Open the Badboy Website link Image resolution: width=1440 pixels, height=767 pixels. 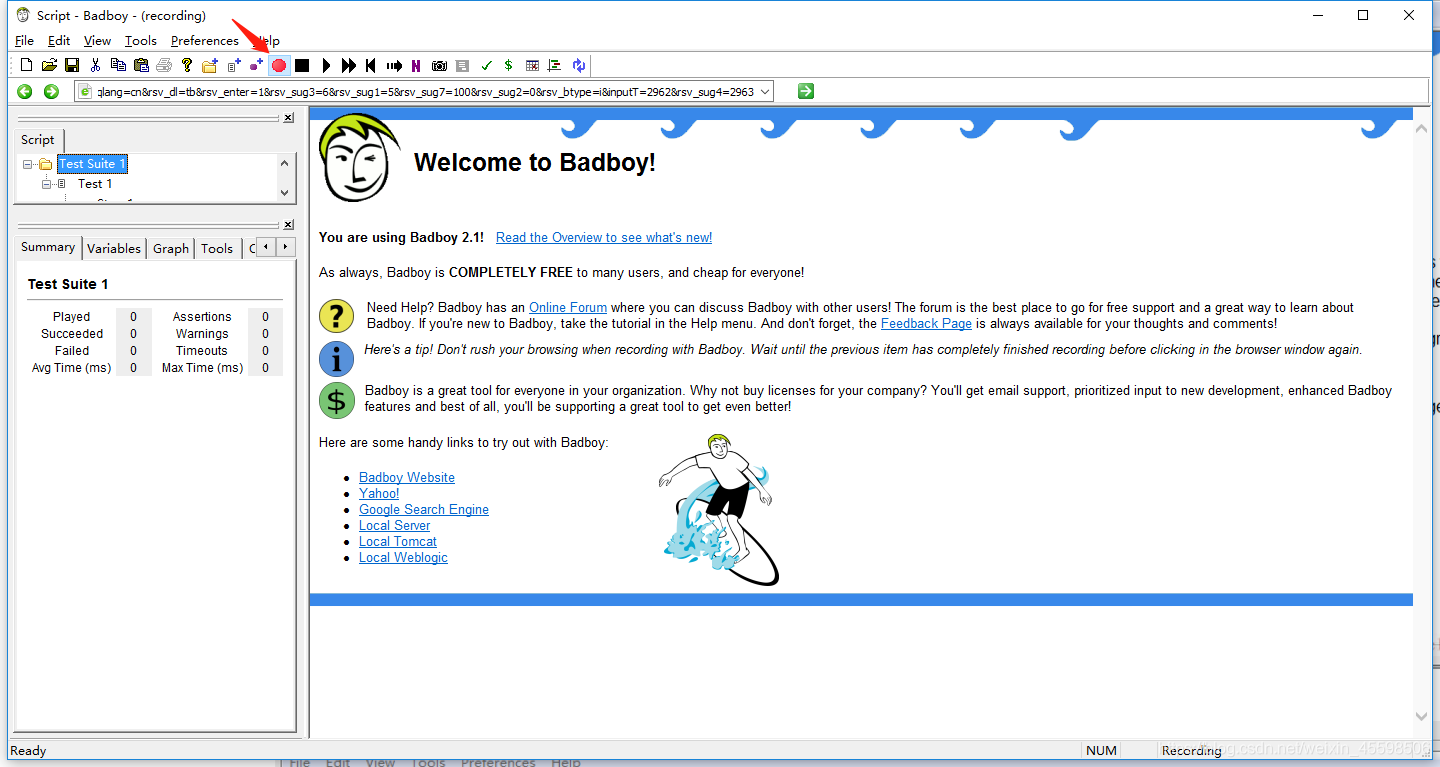[x=407, y=478]
